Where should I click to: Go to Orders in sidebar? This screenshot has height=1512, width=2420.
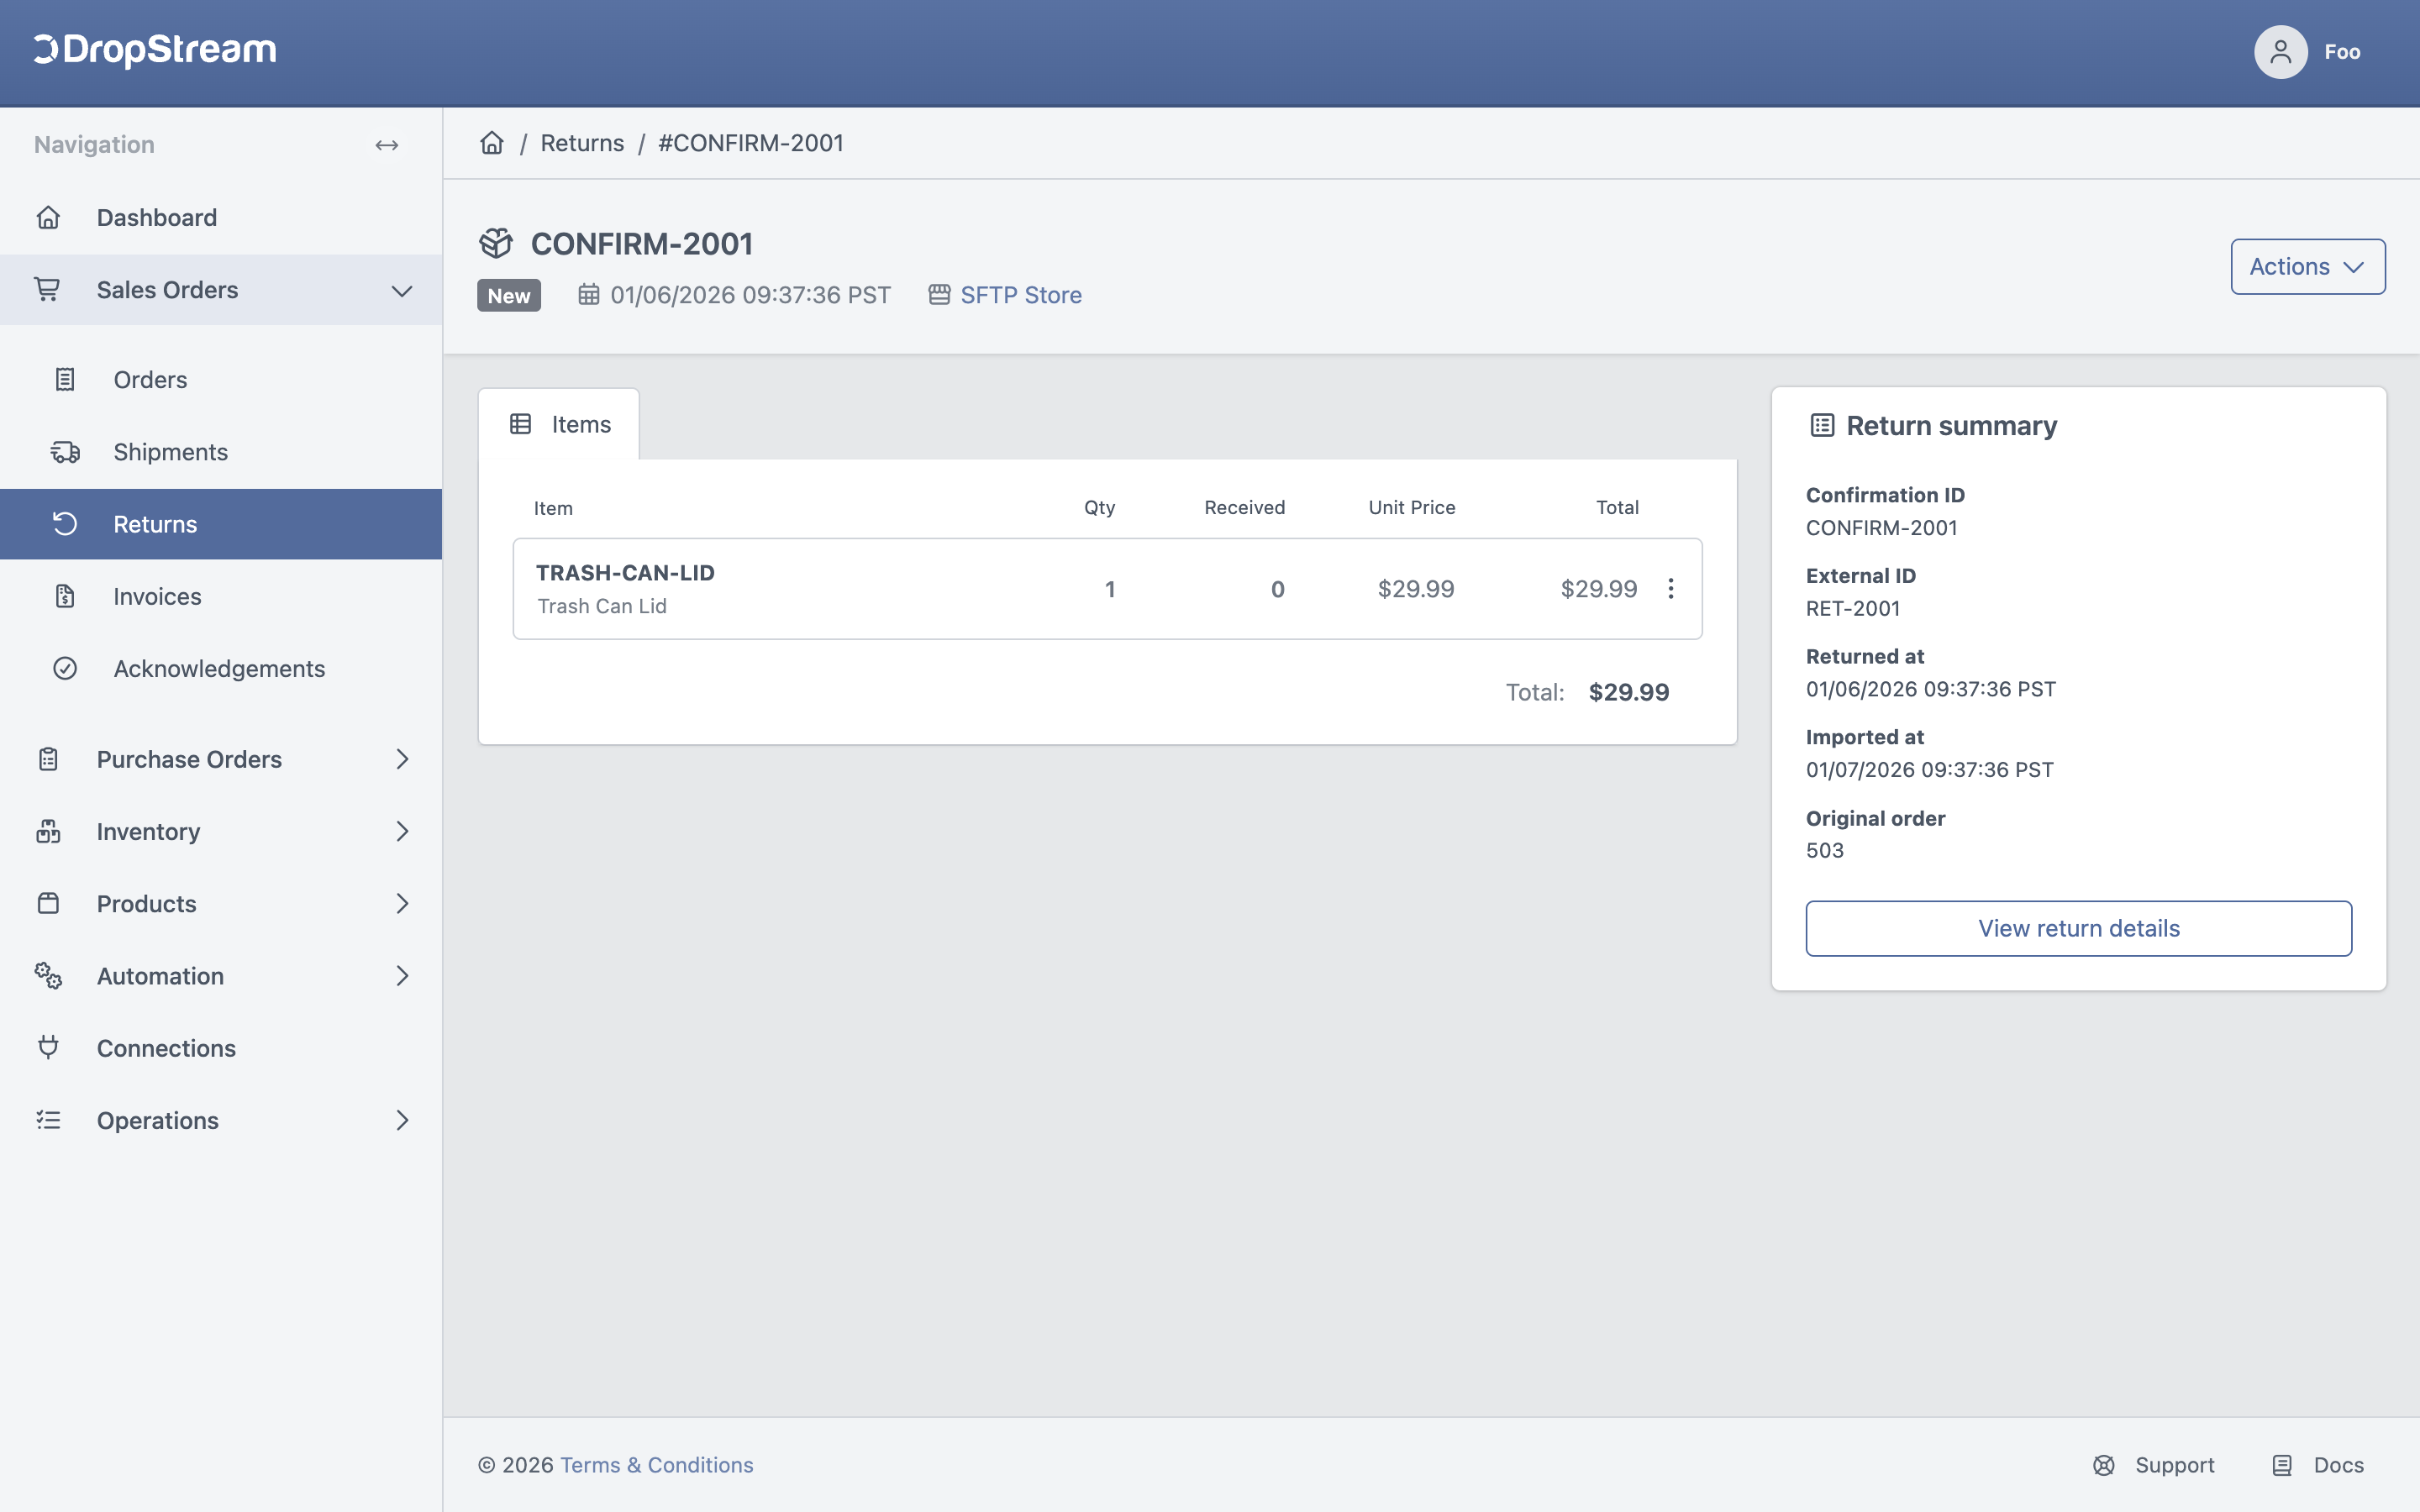(221, 379)
